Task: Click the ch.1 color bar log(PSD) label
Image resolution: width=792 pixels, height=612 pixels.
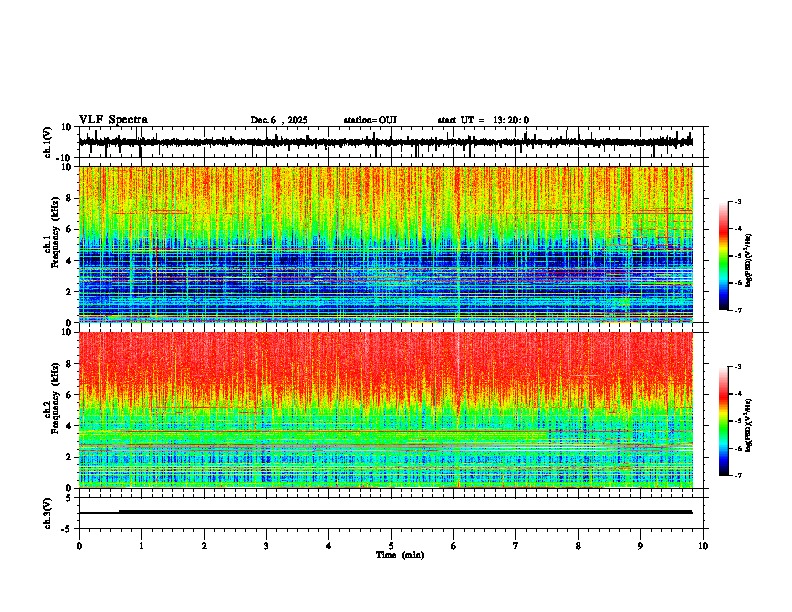Action: point(749,261)
